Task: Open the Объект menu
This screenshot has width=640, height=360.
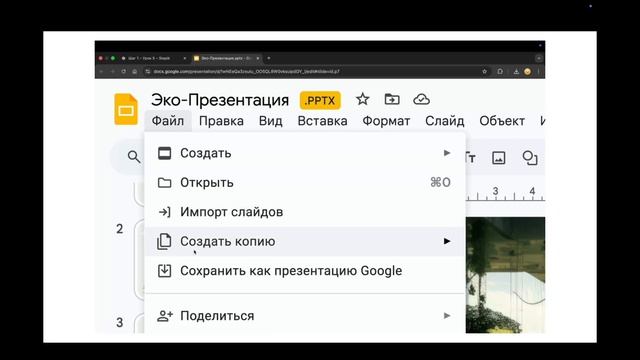Action: click(x=502, y=121)
